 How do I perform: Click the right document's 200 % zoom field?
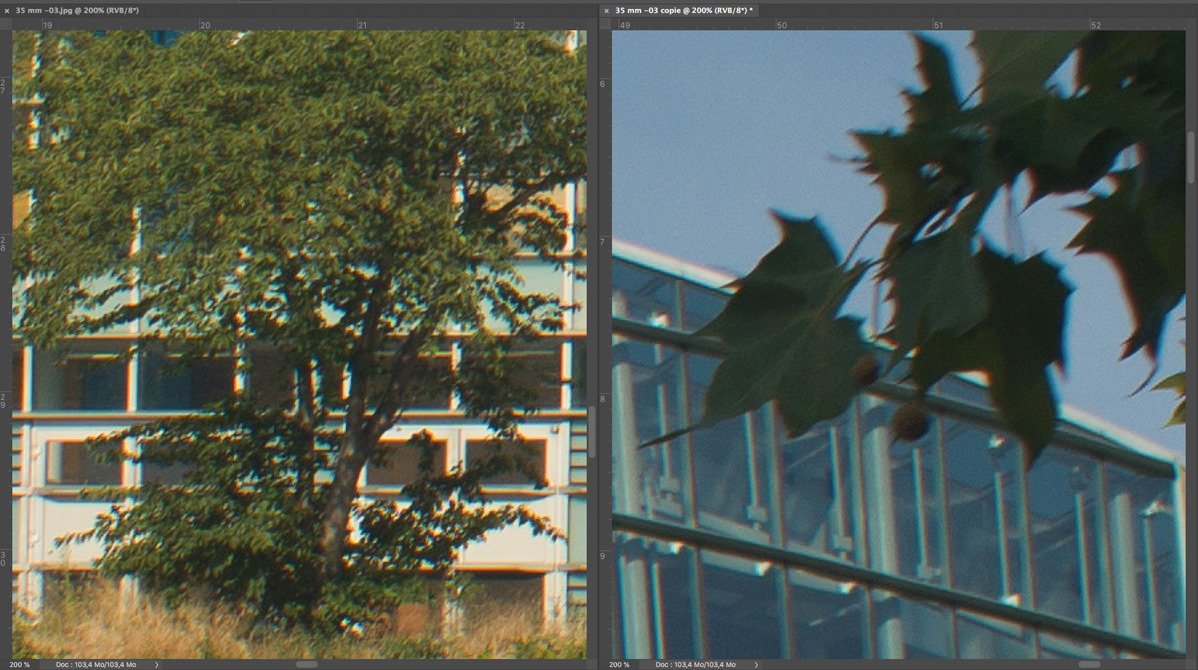tap(620, 664)
